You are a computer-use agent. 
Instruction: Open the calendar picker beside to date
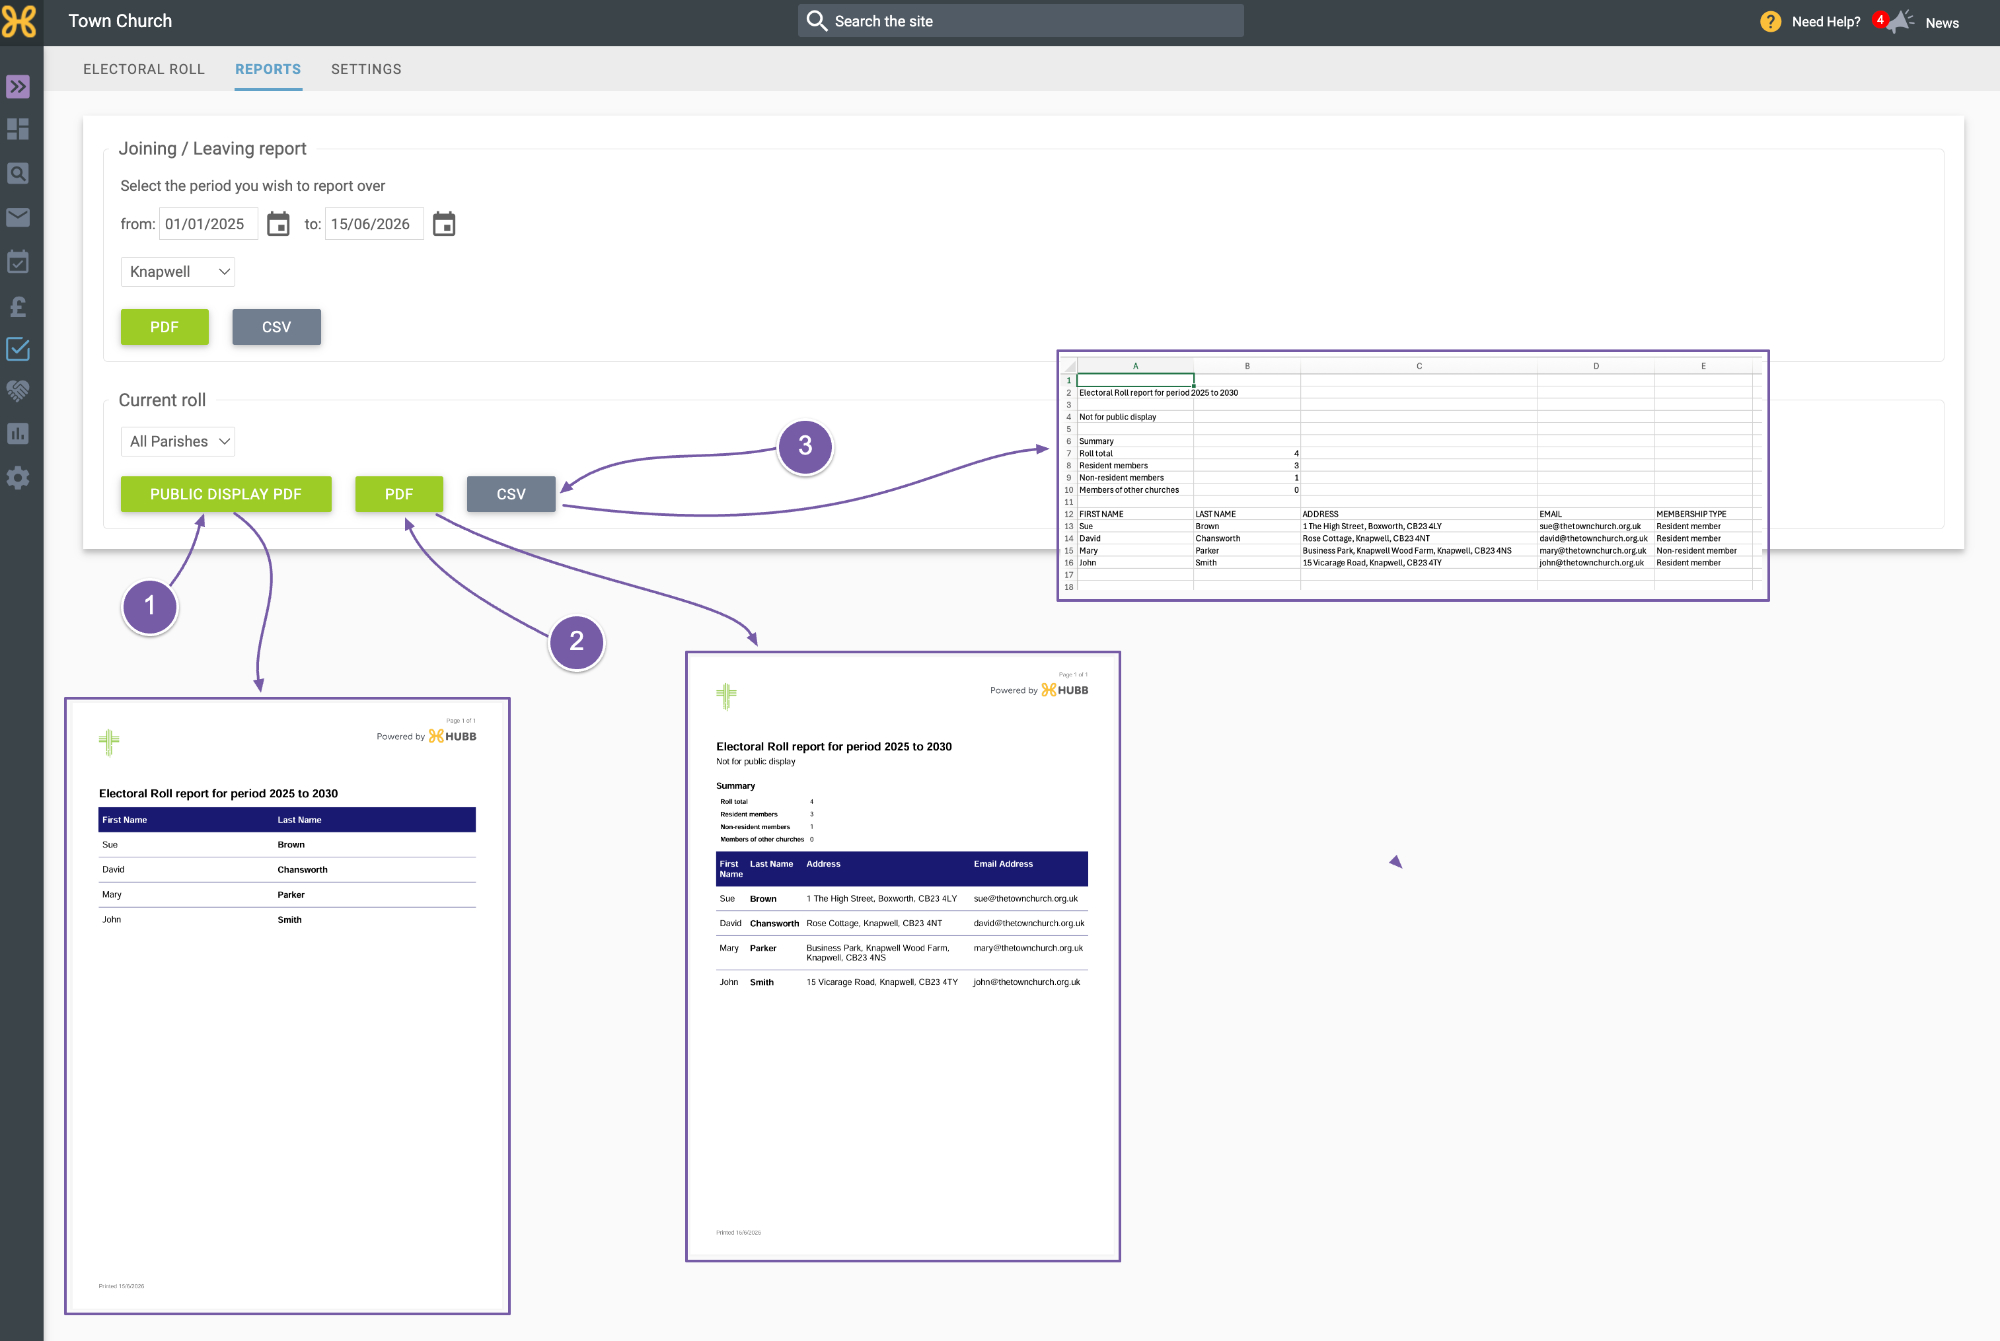[x=444, y=224]
